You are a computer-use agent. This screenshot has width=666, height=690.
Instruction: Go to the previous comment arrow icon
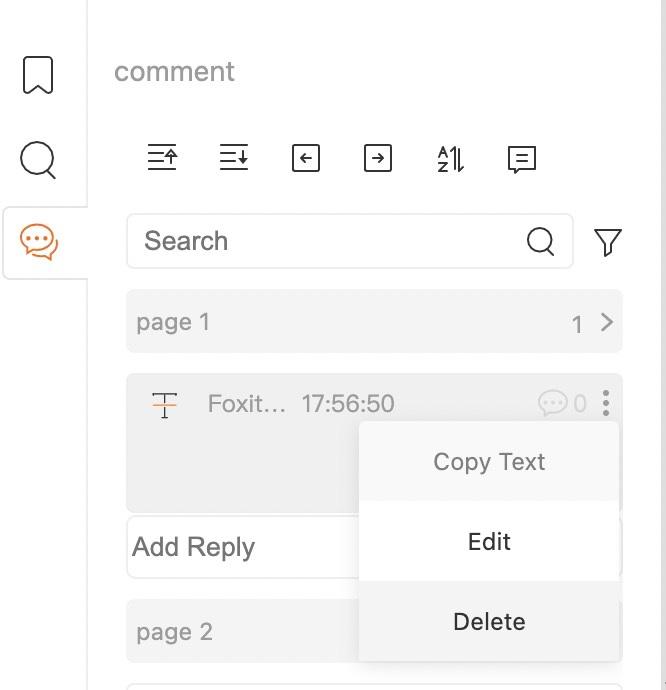click(306, 158)
